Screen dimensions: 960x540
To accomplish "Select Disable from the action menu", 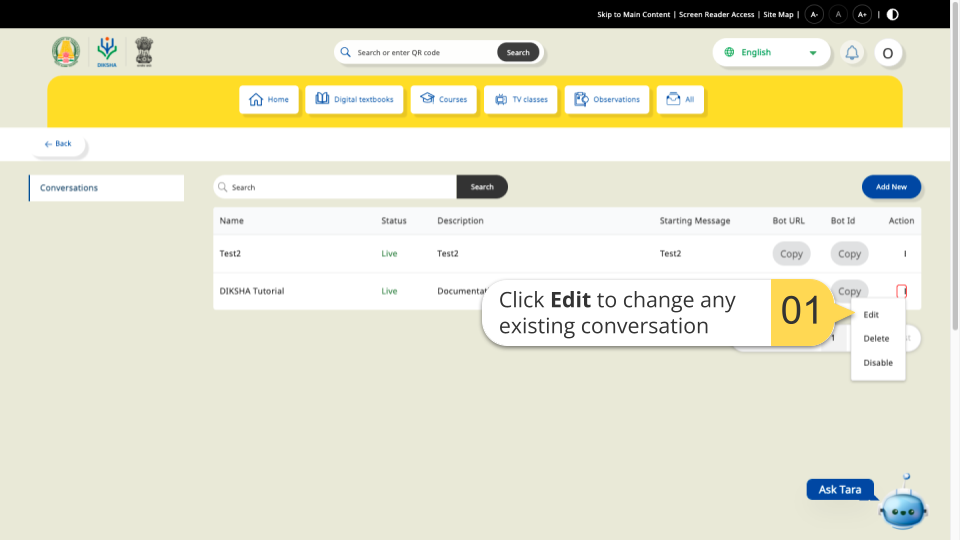I will coord(878,363).
